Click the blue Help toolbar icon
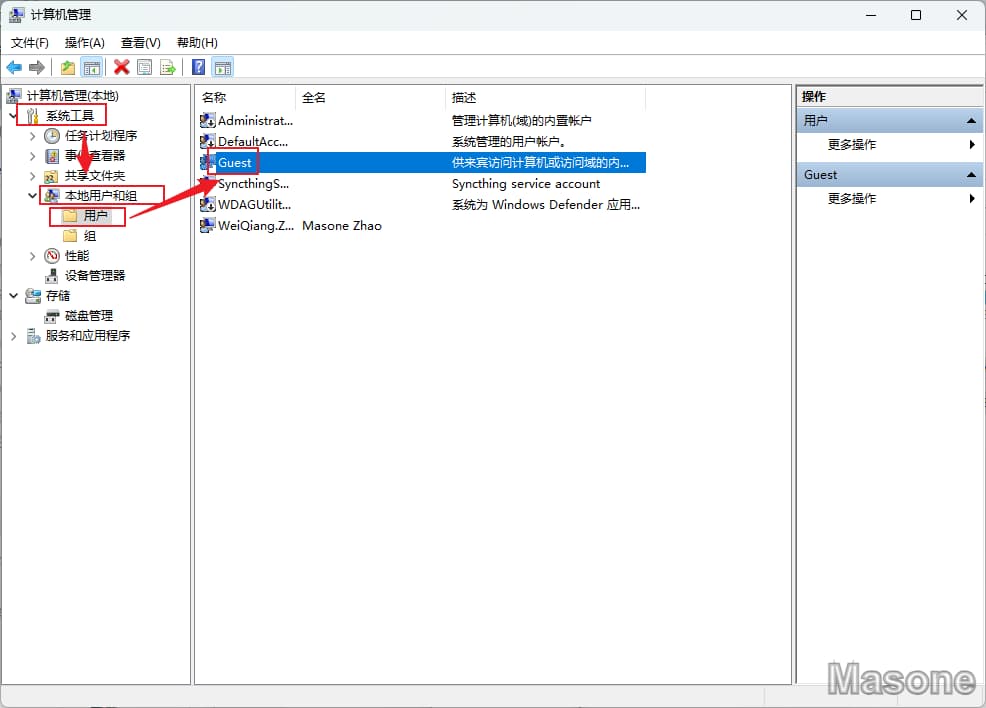 [198, 67]
